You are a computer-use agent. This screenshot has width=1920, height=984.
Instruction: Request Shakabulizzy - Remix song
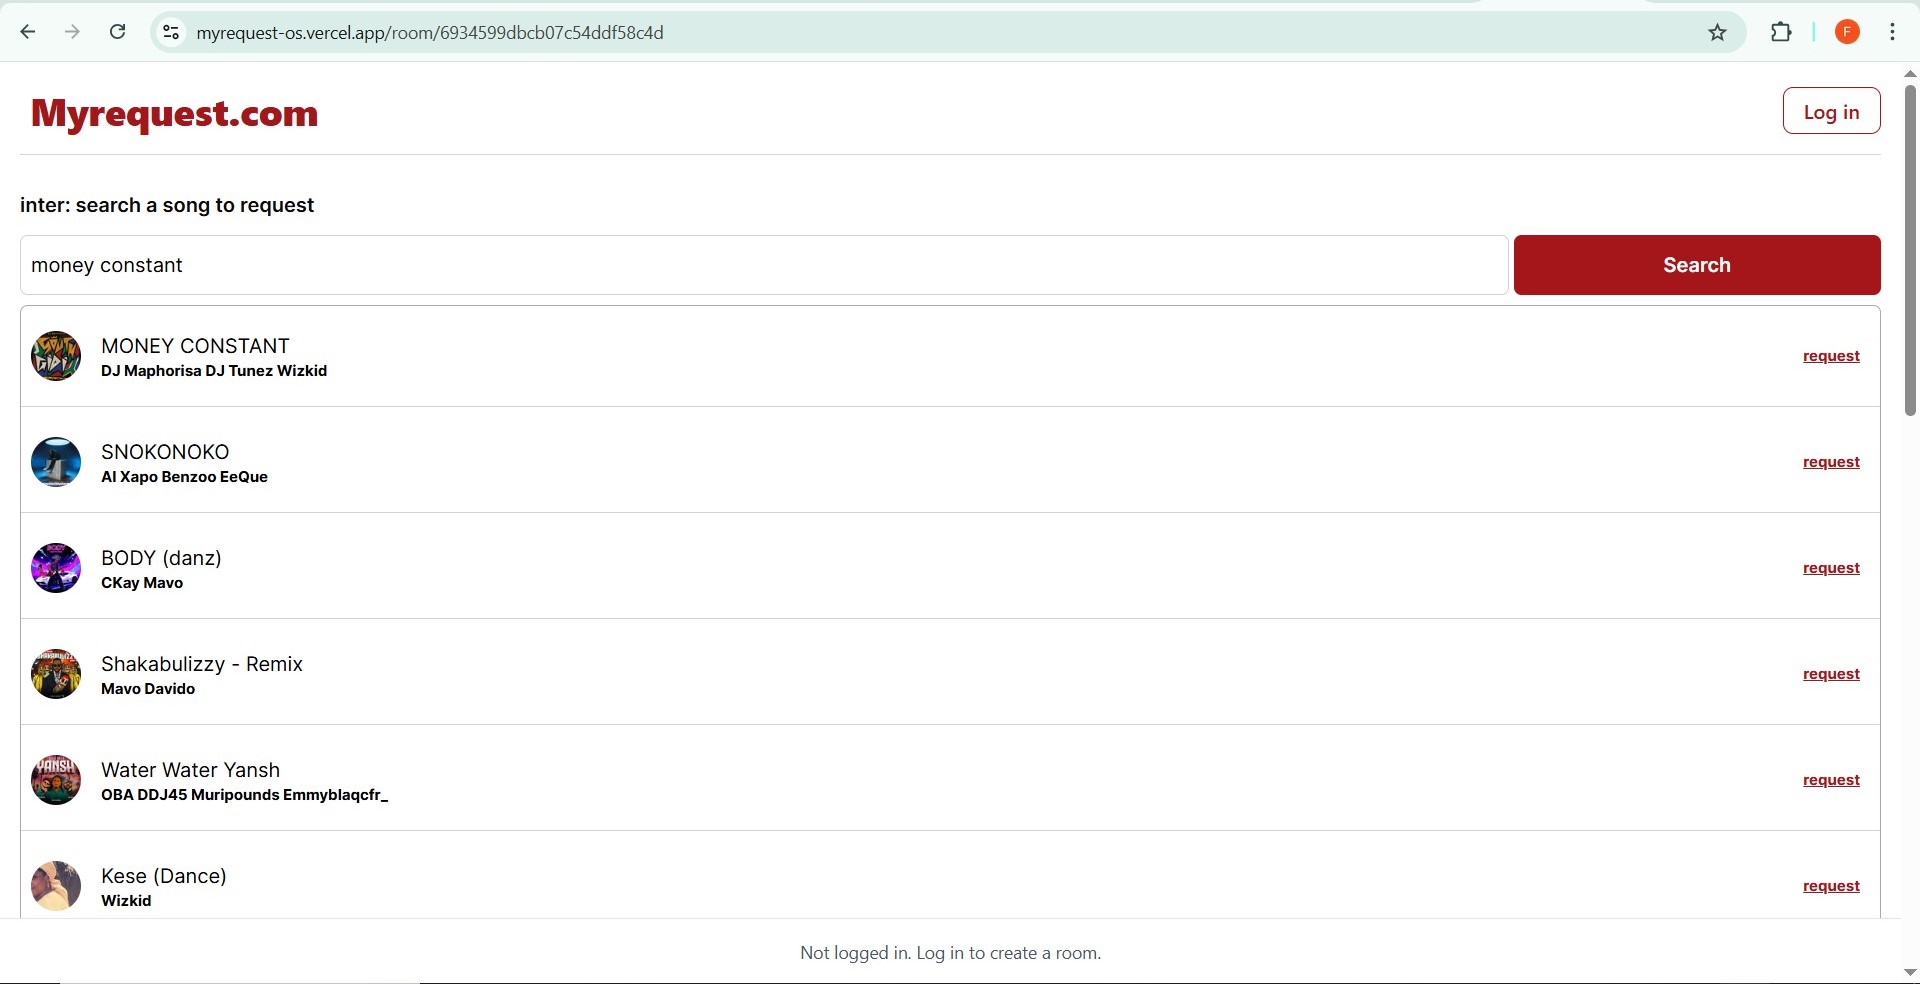coord(1830,674)
